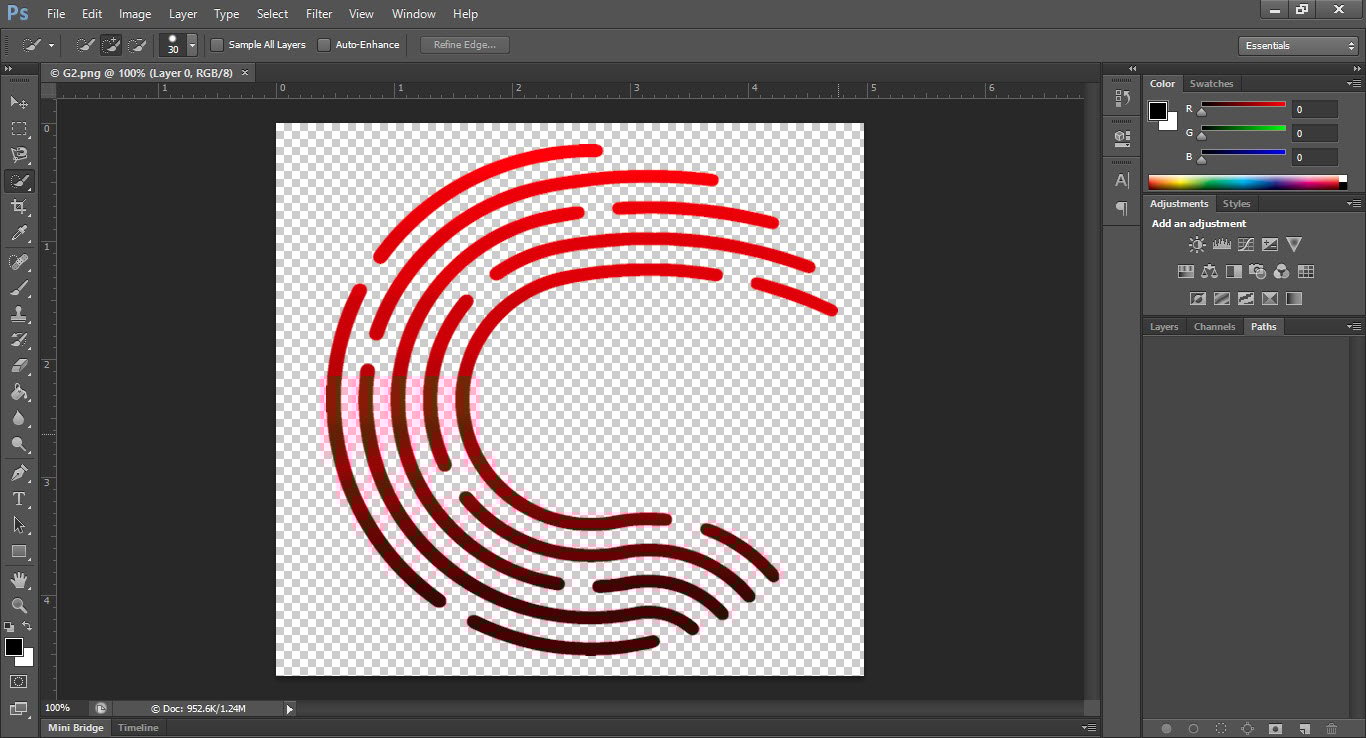Select the Paint Bucket tool
Screen dimensions: 1366x738
point(19,392)
